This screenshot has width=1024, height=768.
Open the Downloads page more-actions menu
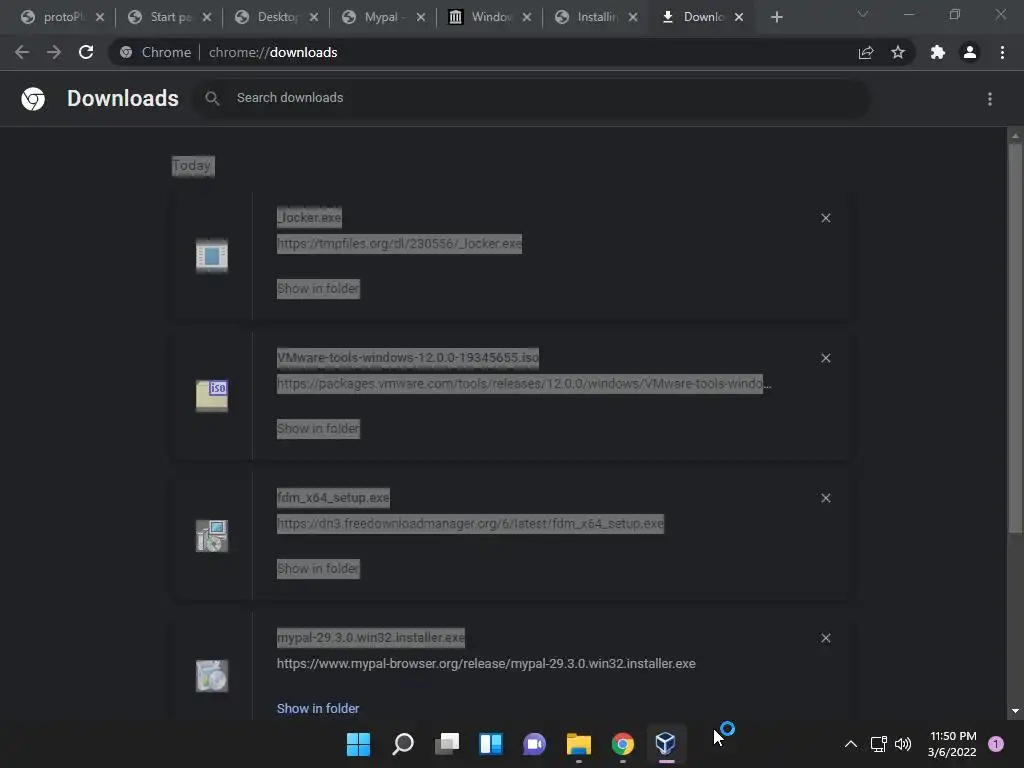click(x=990, y=99)
